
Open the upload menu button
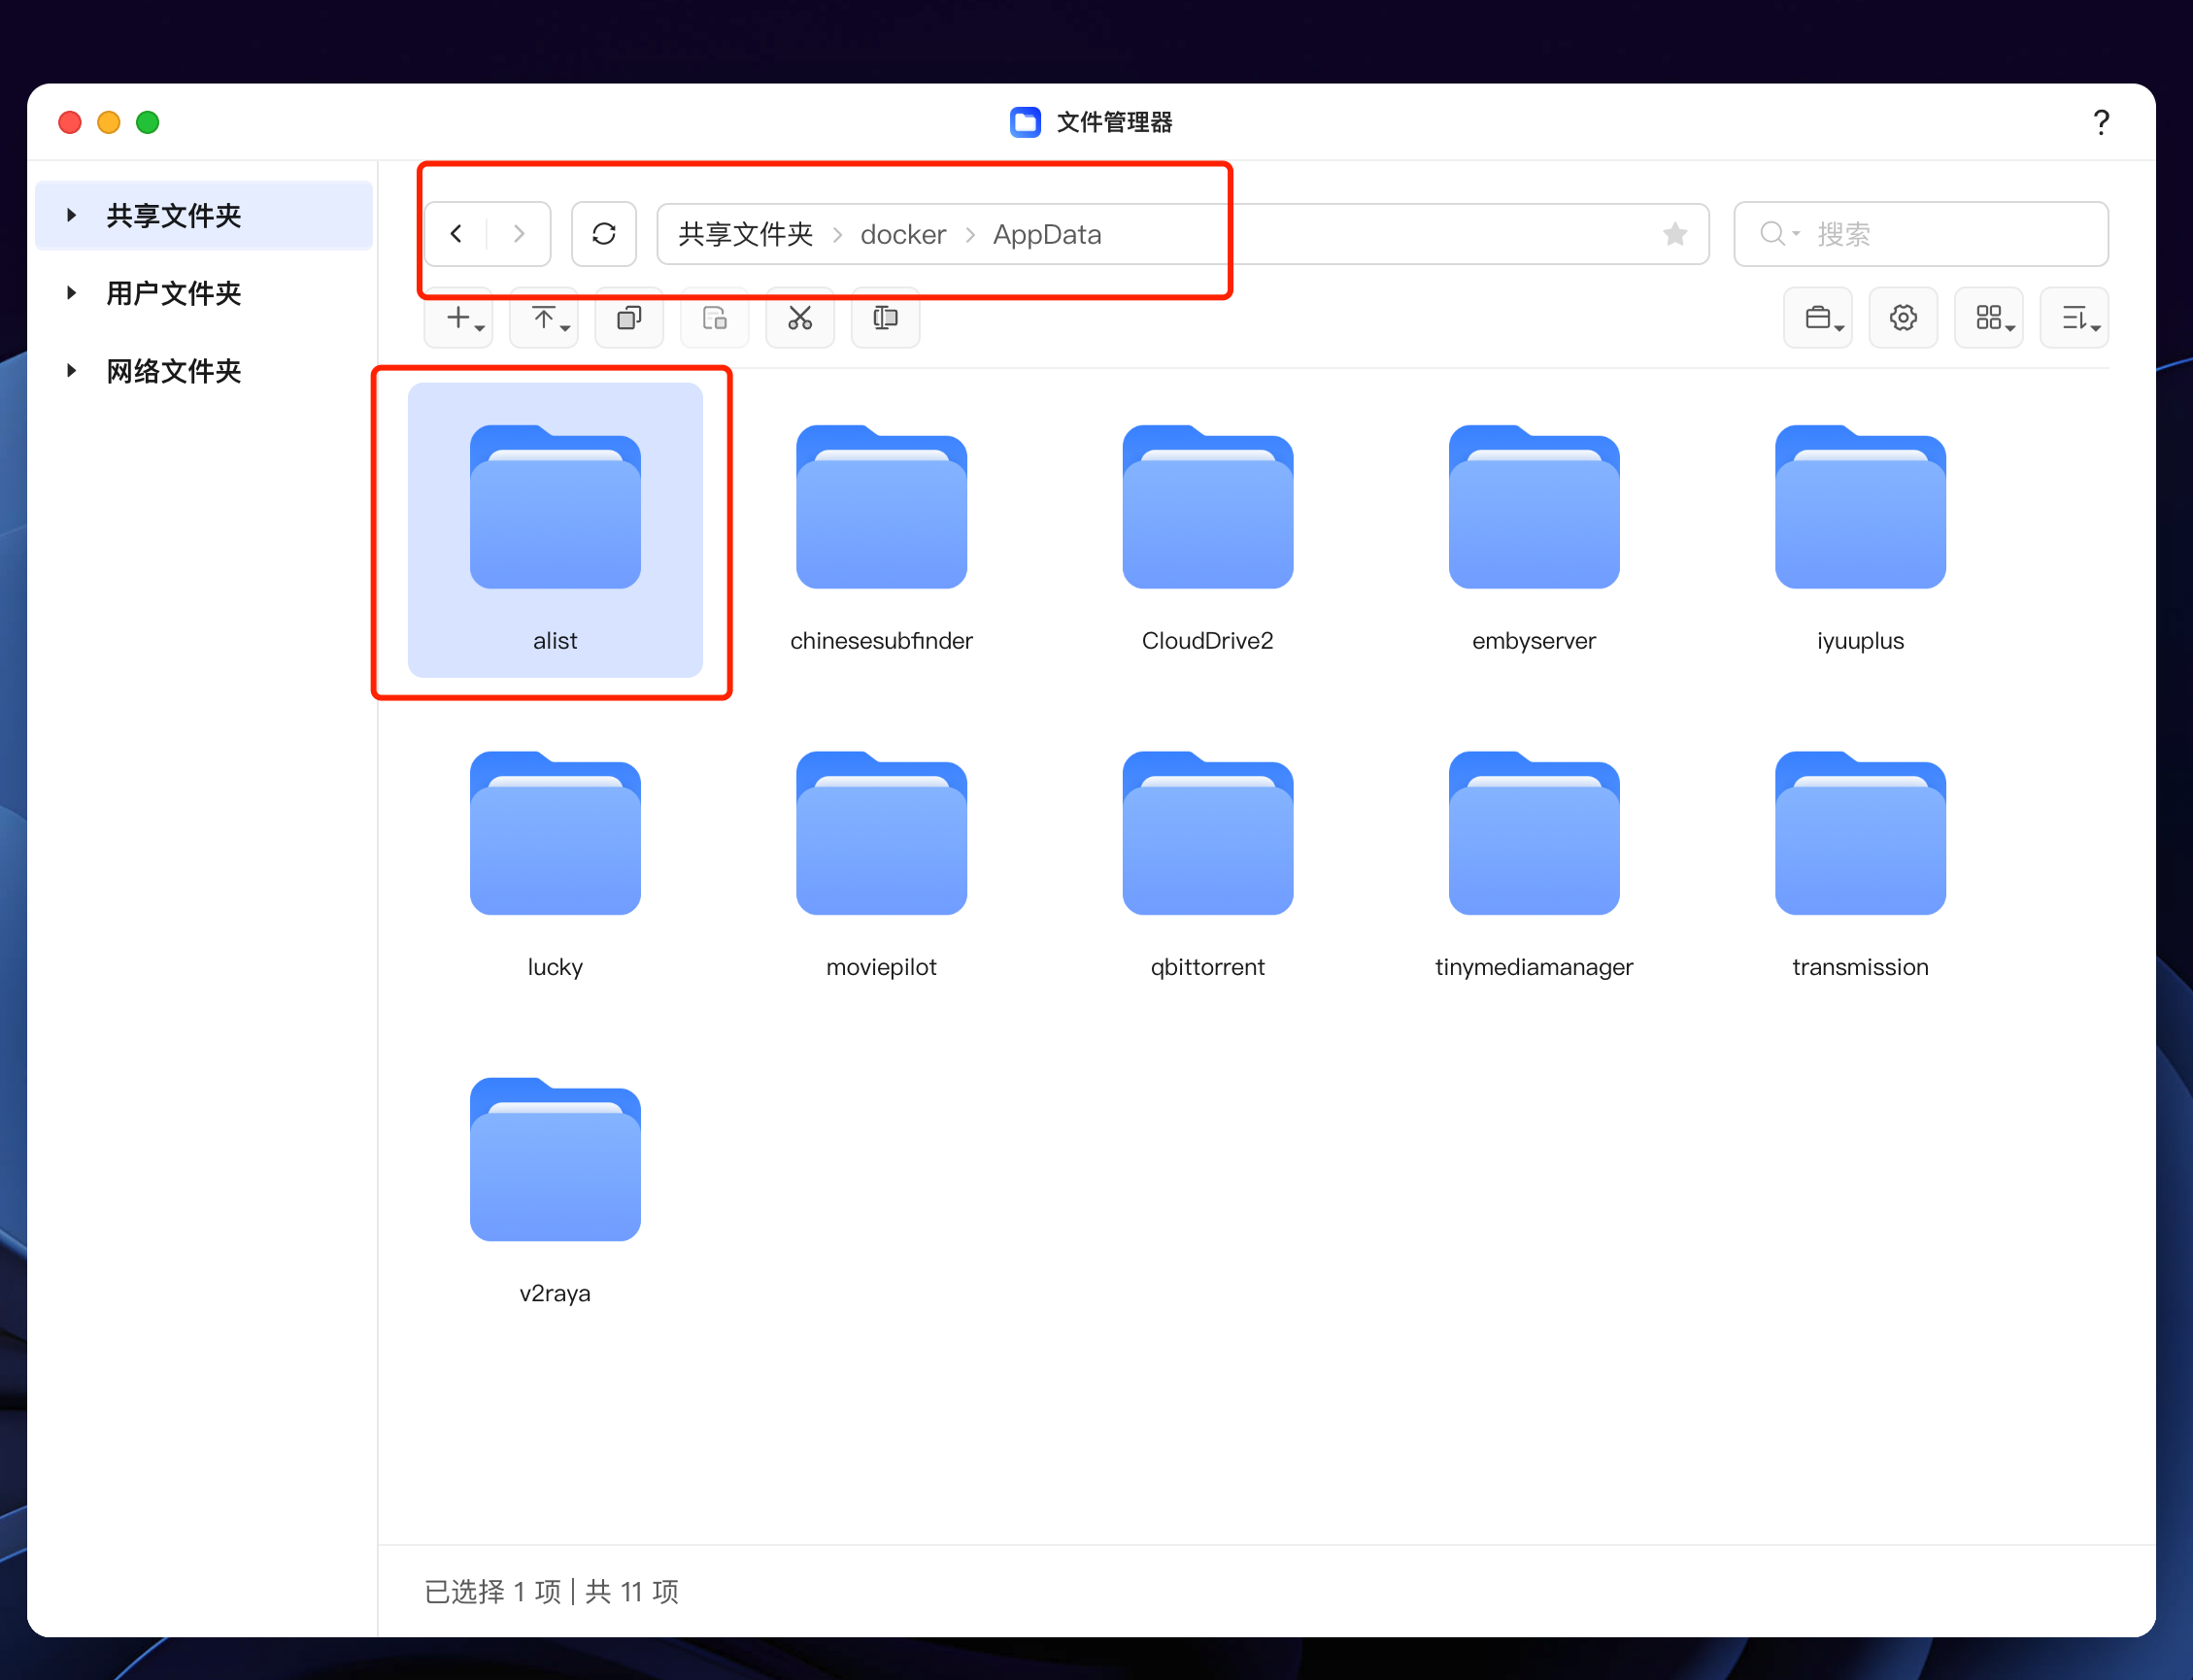coord(544,318)
